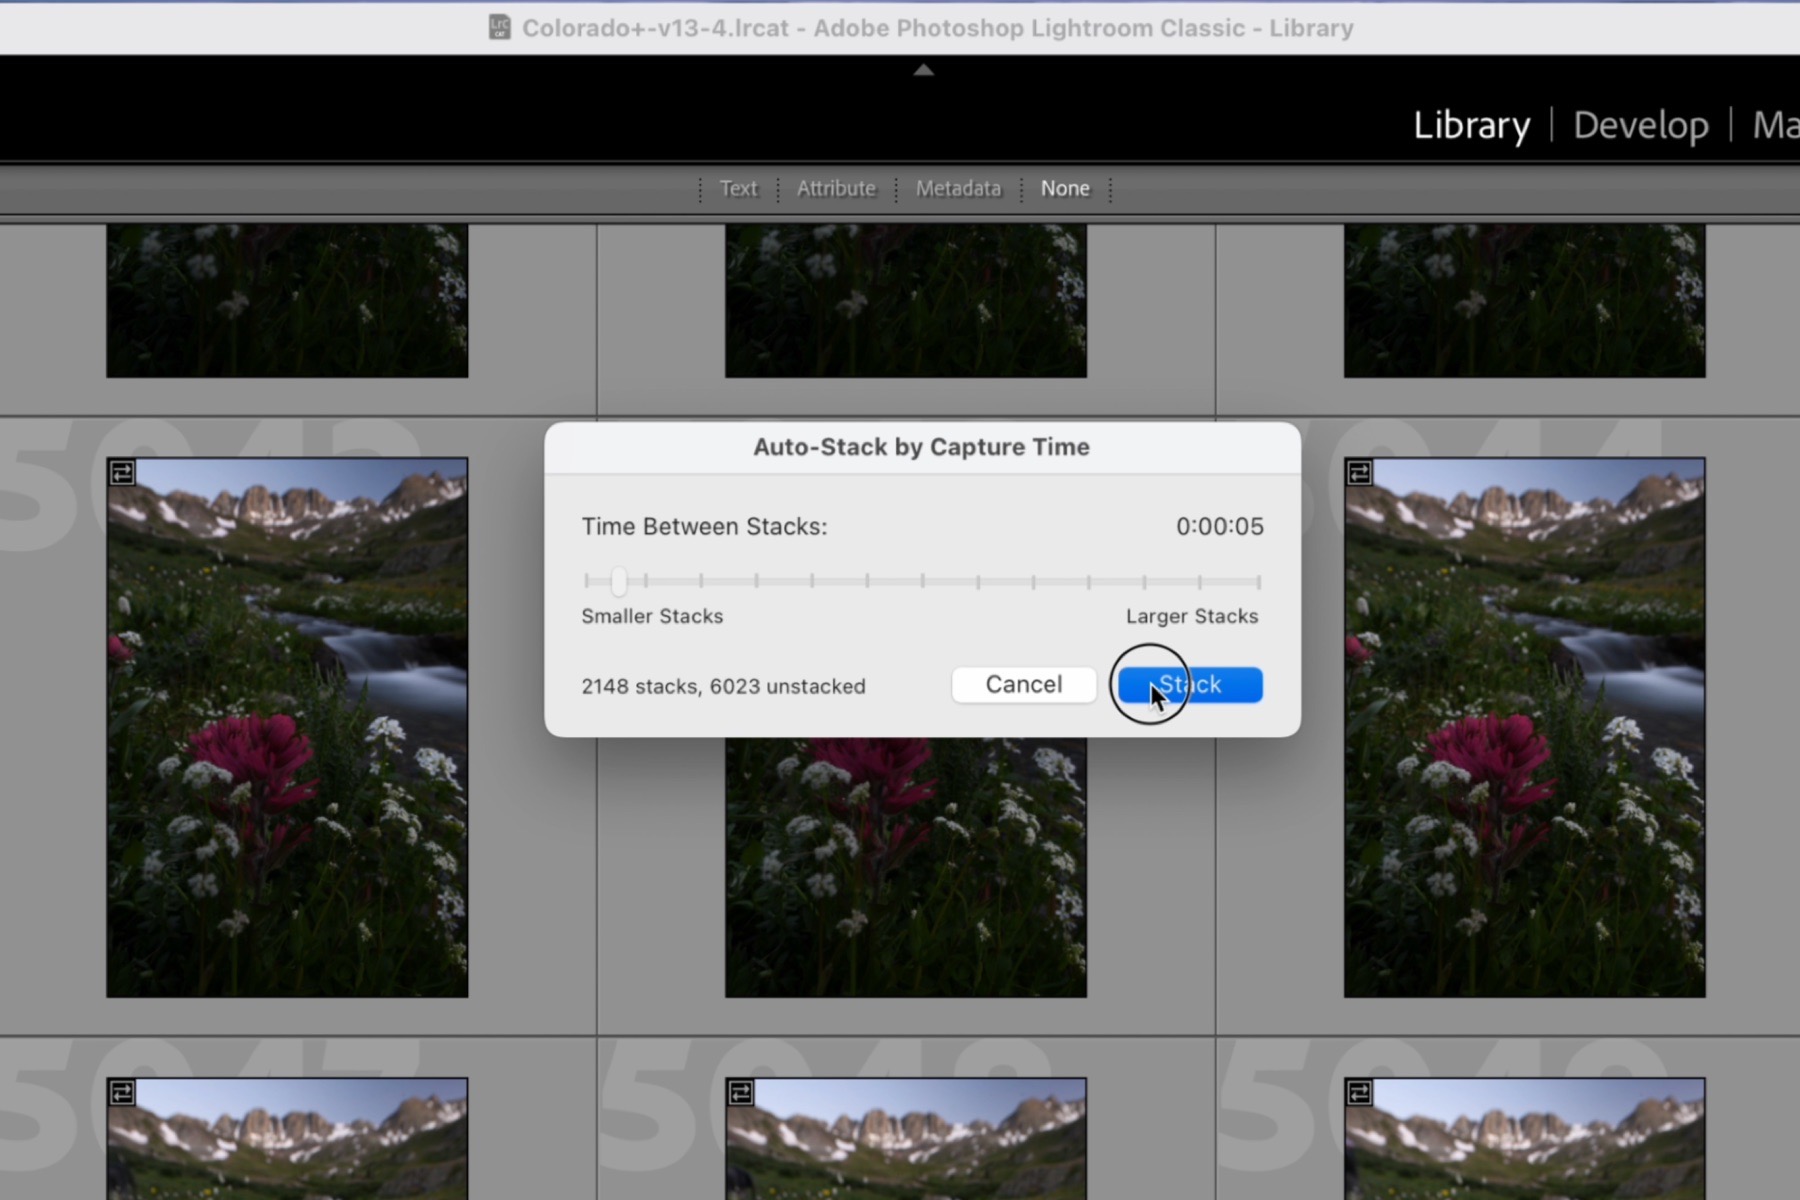Image resolution: width=1800 pixels, height=1200 pixels.
Task: Select the bottom-left mountain ridge photo
Action: click(x=287, y=1139)
